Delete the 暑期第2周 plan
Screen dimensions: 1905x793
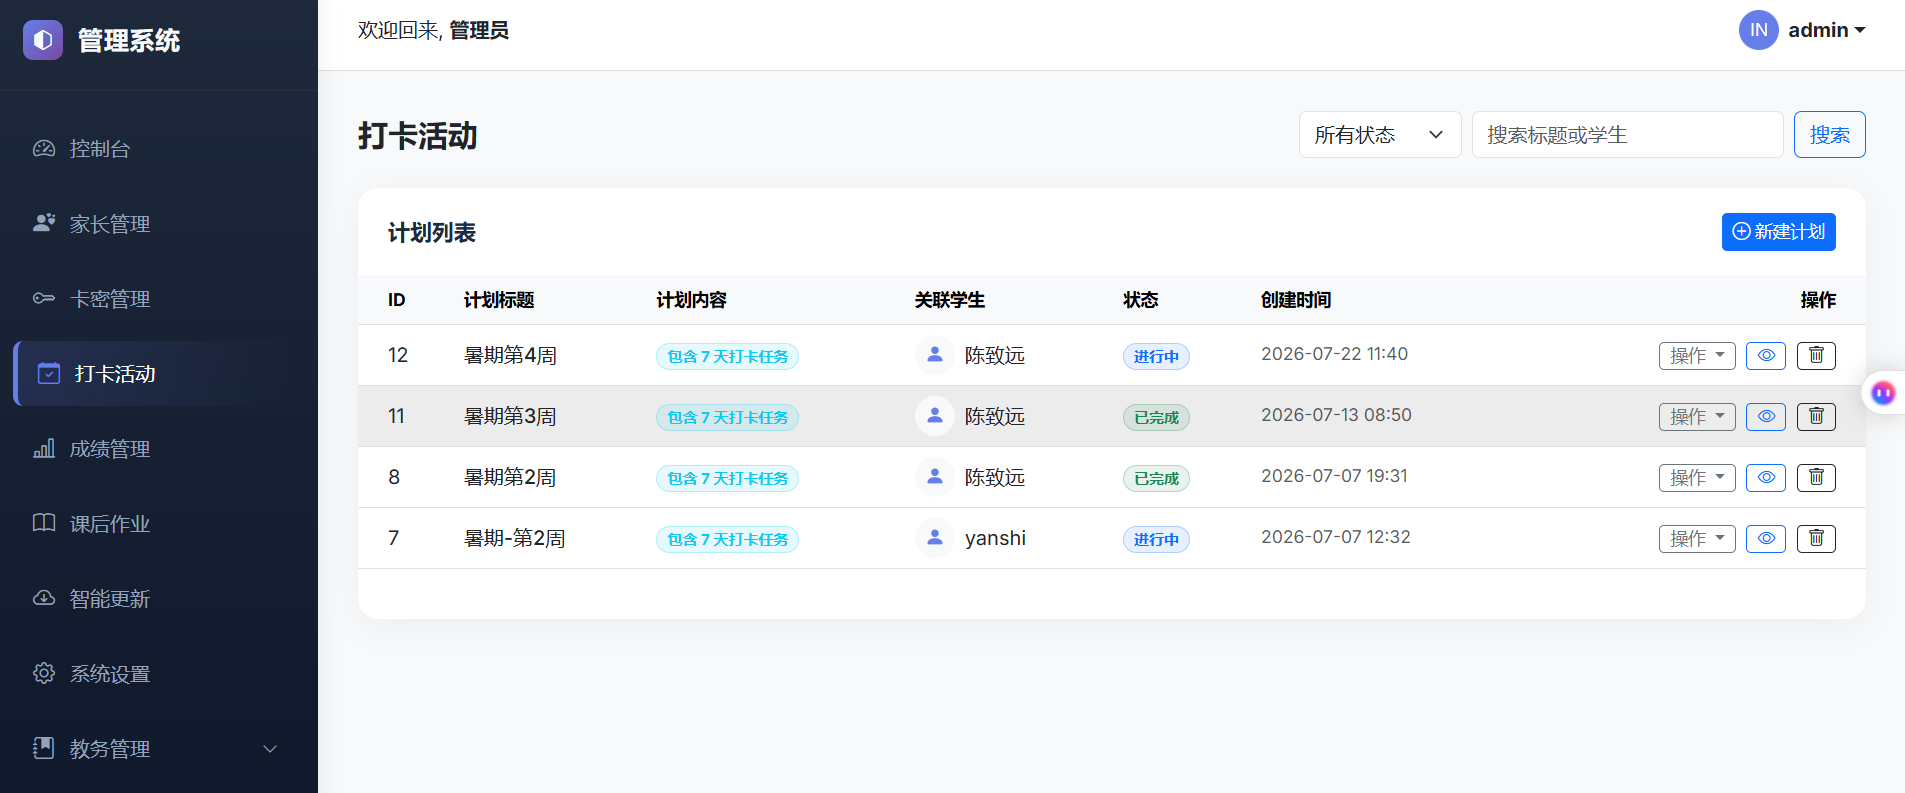1816,478
